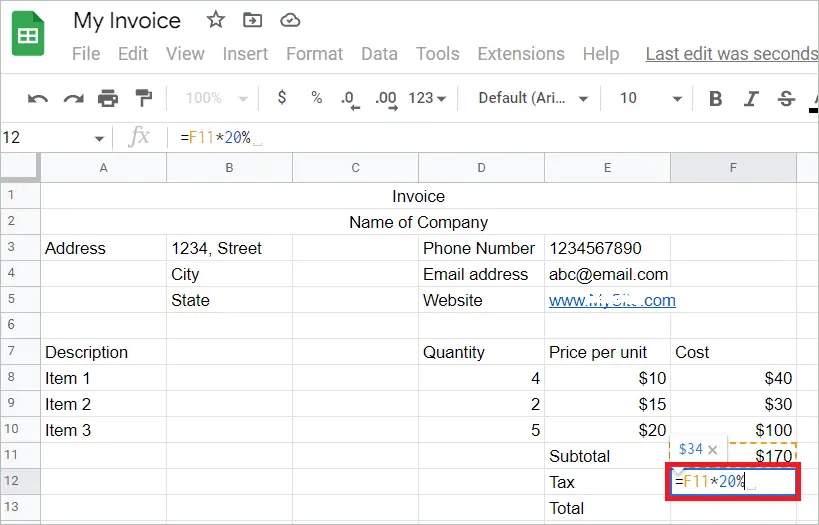819x525 pixels.
Task: Select the 1234567890 cell
Action: [607, 248]
